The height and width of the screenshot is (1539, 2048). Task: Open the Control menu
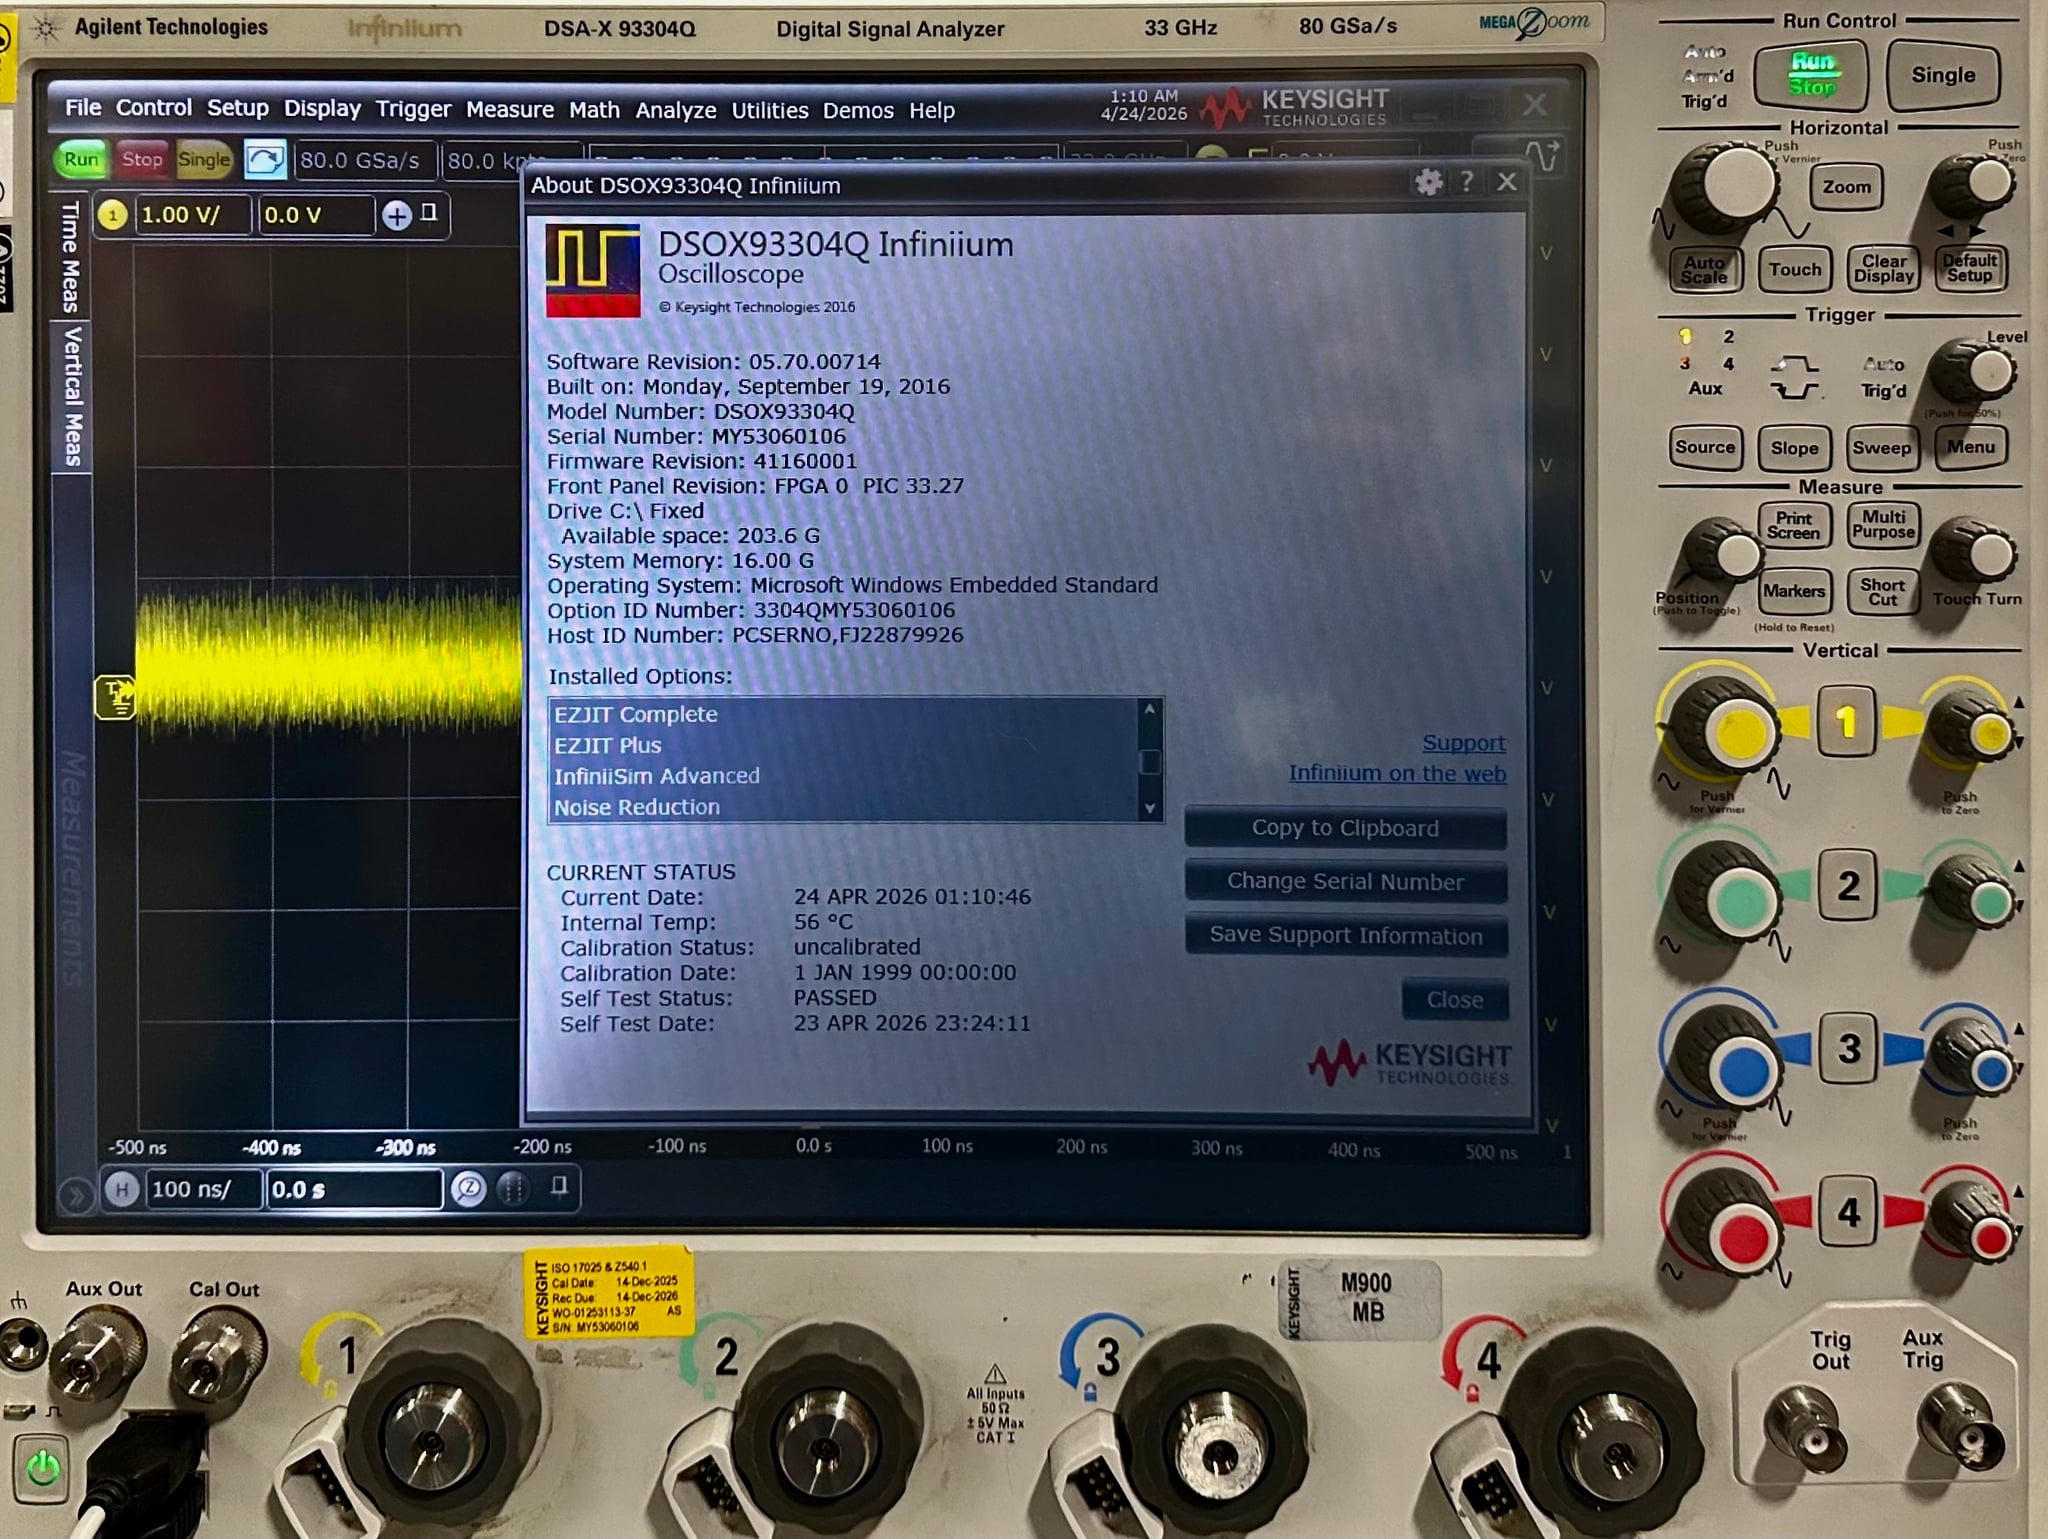coord(153,108)
